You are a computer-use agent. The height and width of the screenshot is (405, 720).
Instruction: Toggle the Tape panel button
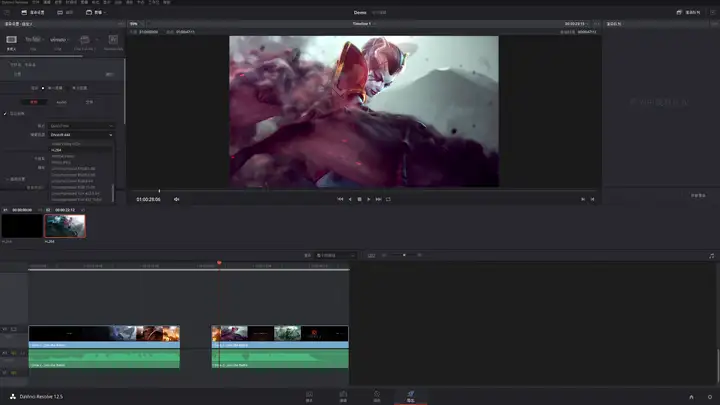65,12
